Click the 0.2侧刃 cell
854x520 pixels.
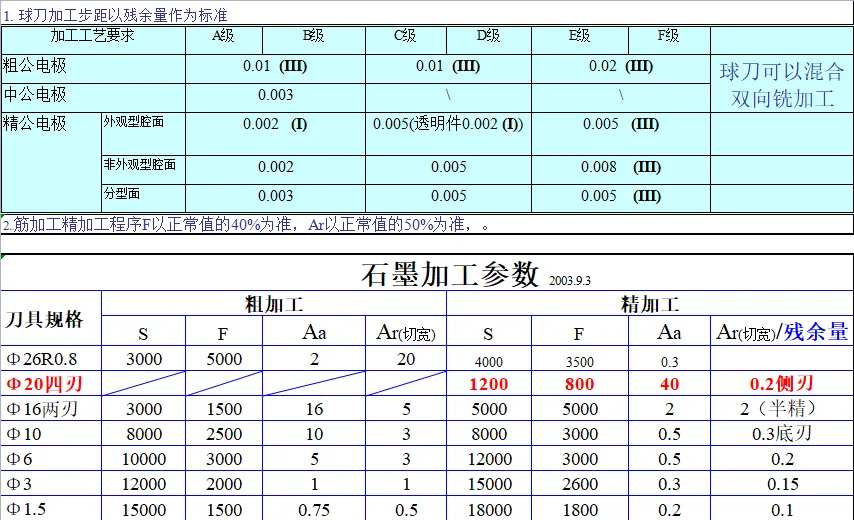pos(782,384)
